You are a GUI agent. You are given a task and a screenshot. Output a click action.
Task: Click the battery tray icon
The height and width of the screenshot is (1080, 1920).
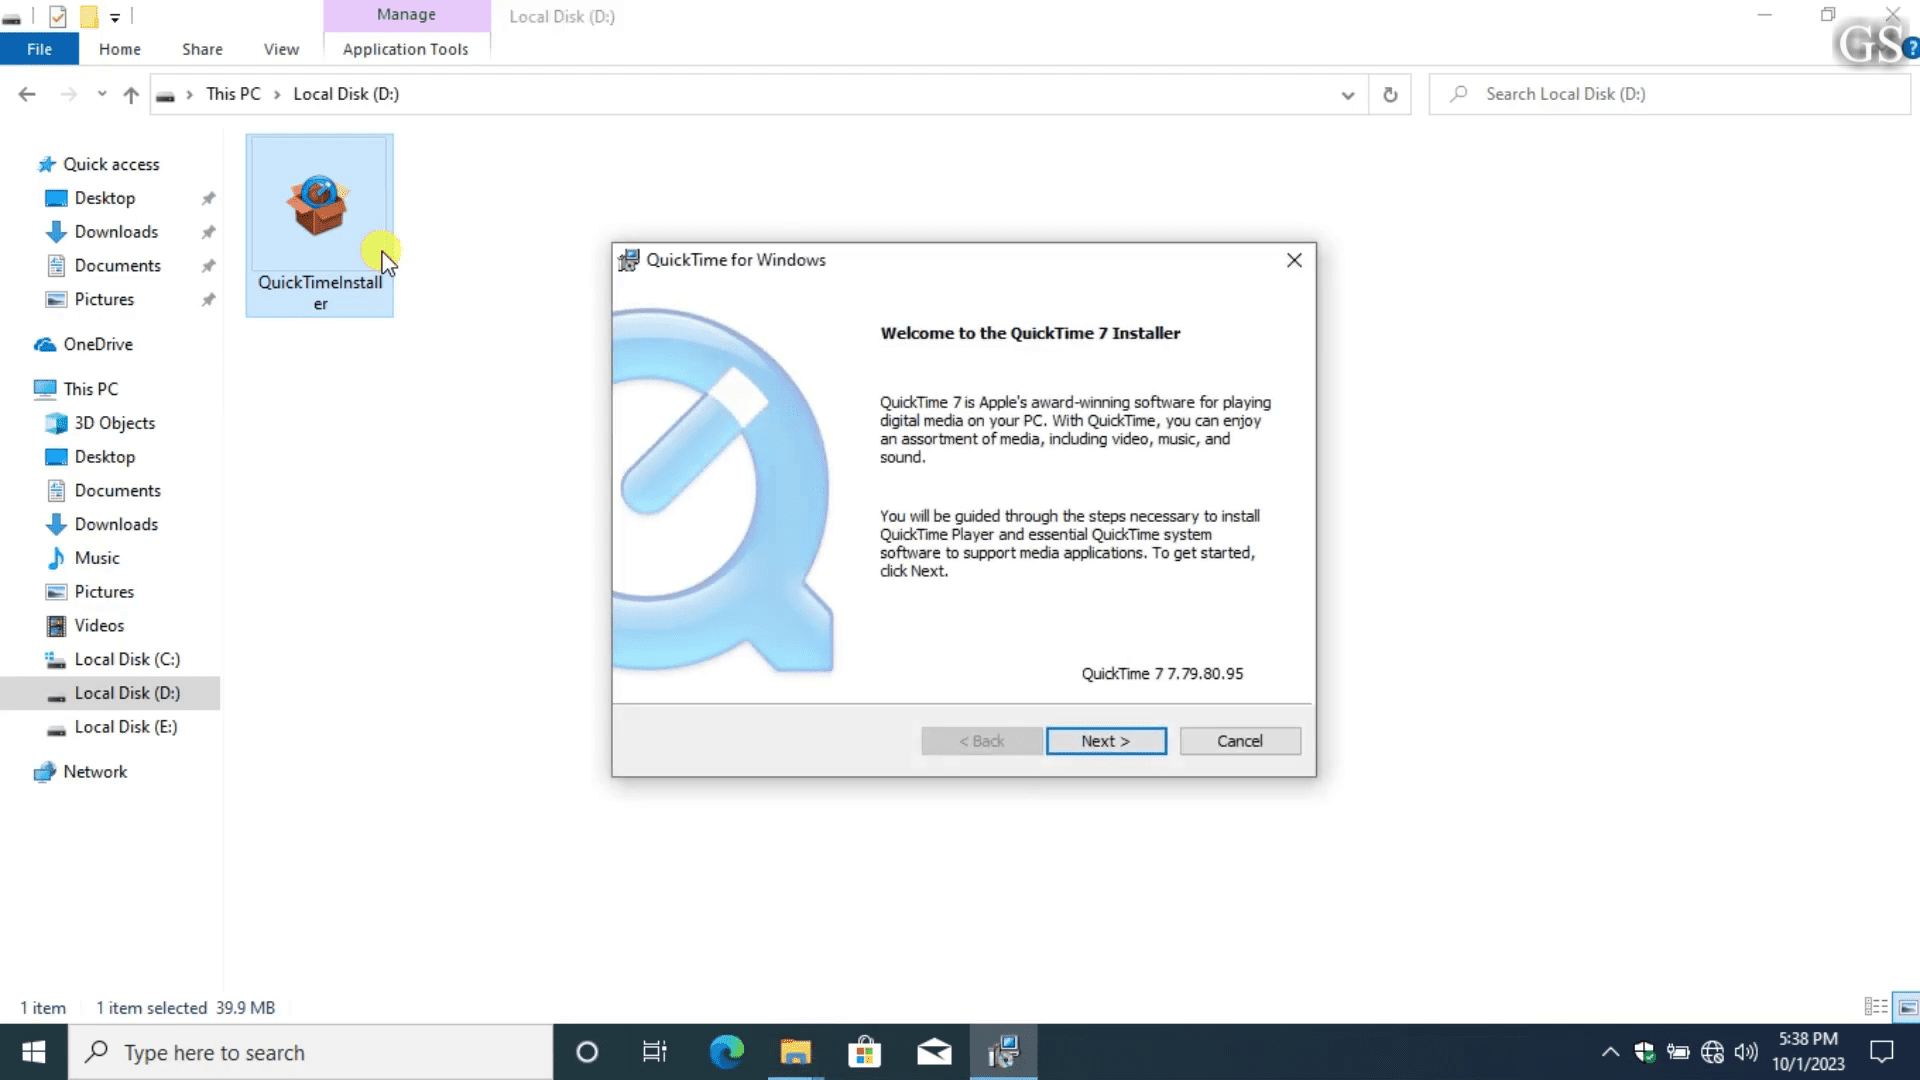(x=1678, y=1052)
